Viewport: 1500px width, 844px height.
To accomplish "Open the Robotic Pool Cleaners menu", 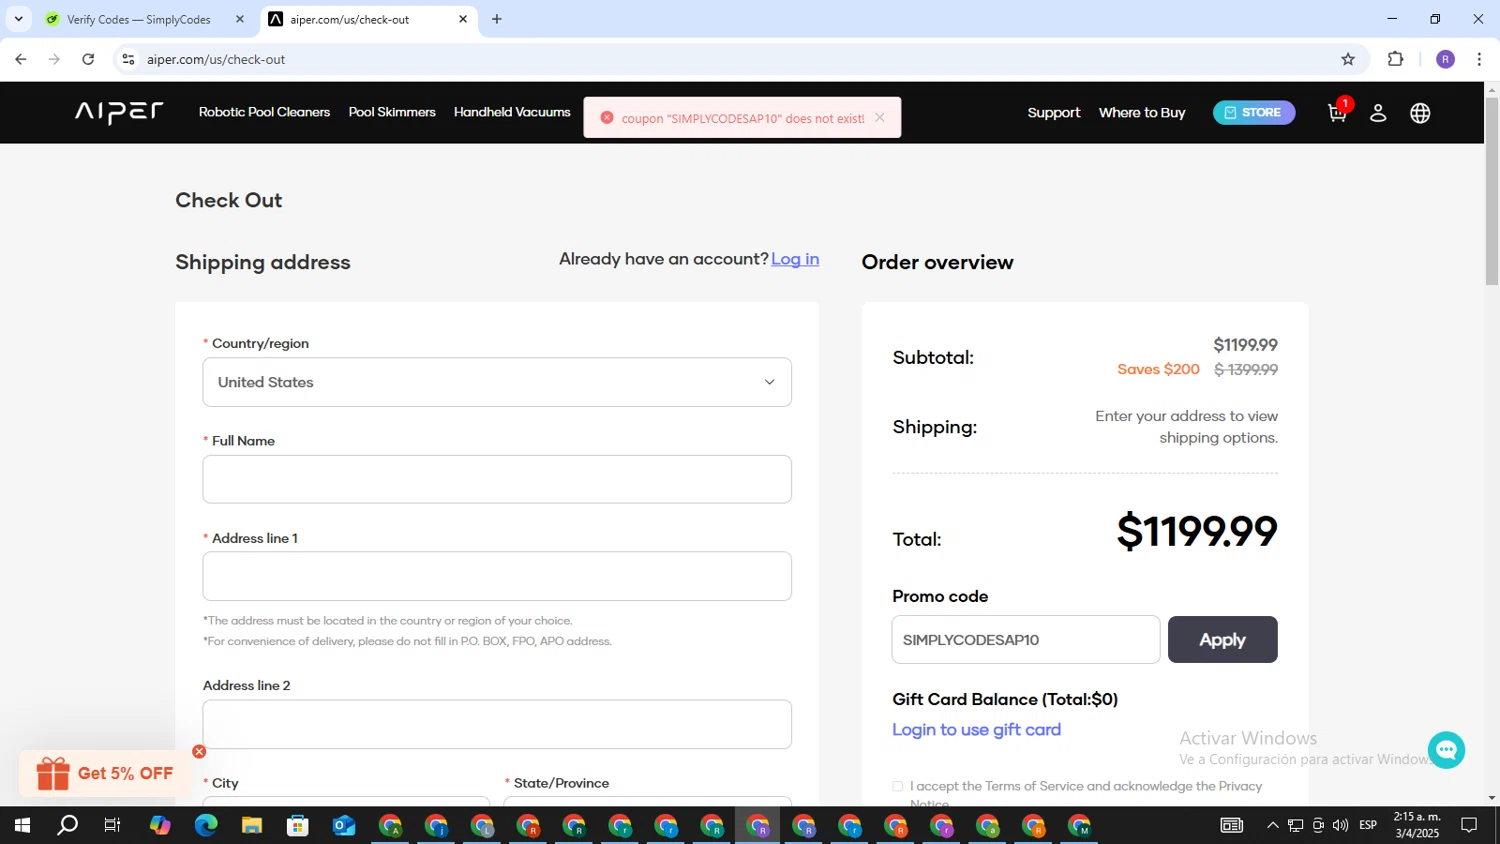I will pos(264,112).
